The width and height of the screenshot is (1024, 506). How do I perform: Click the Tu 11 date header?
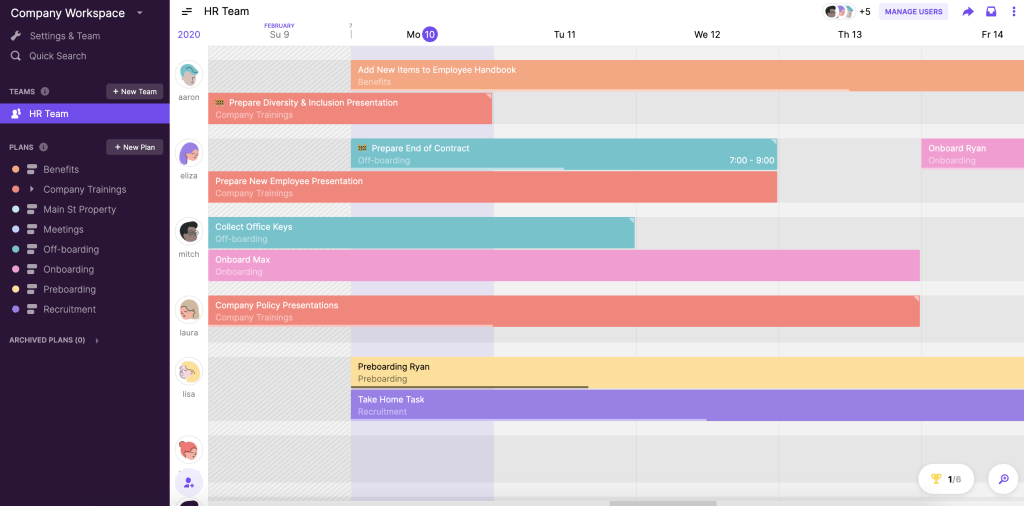[564, 35]
